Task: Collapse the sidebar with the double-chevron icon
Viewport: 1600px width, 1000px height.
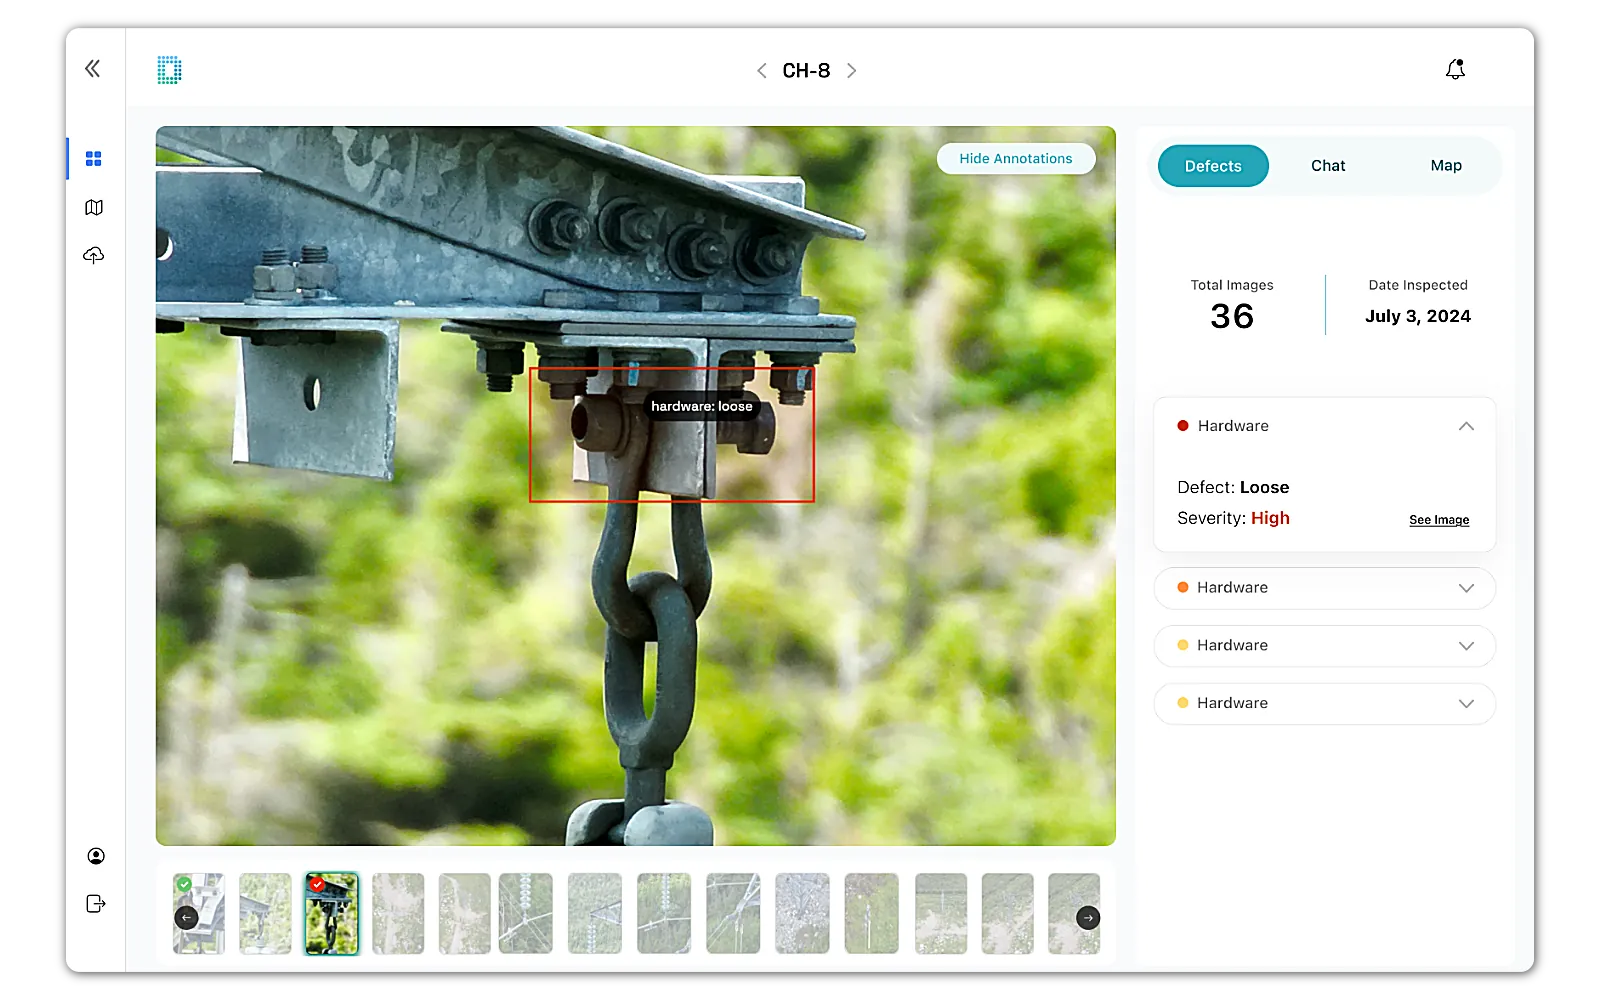Action: [93, 69]
